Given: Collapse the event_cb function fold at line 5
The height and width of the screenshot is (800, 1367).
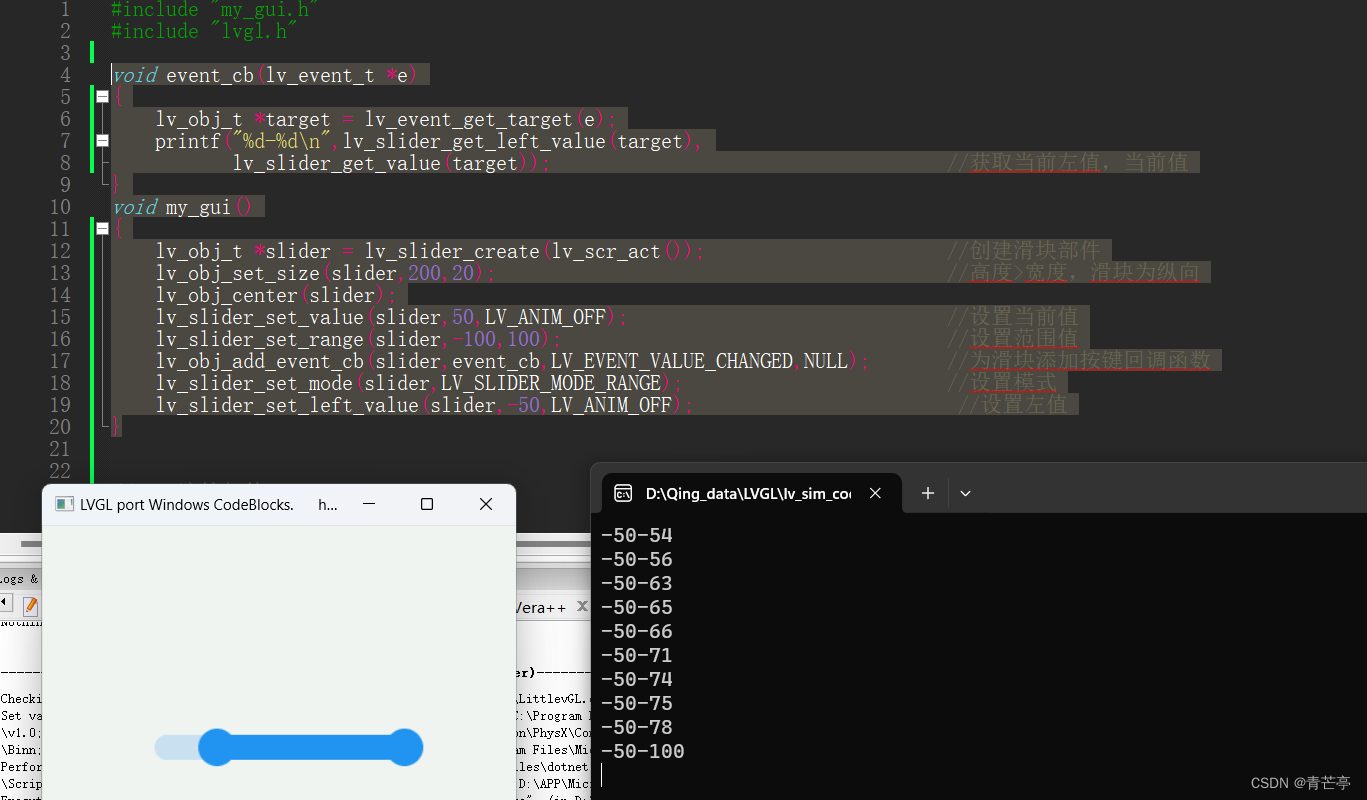Looking at the screenshot, I should [102, 96].
